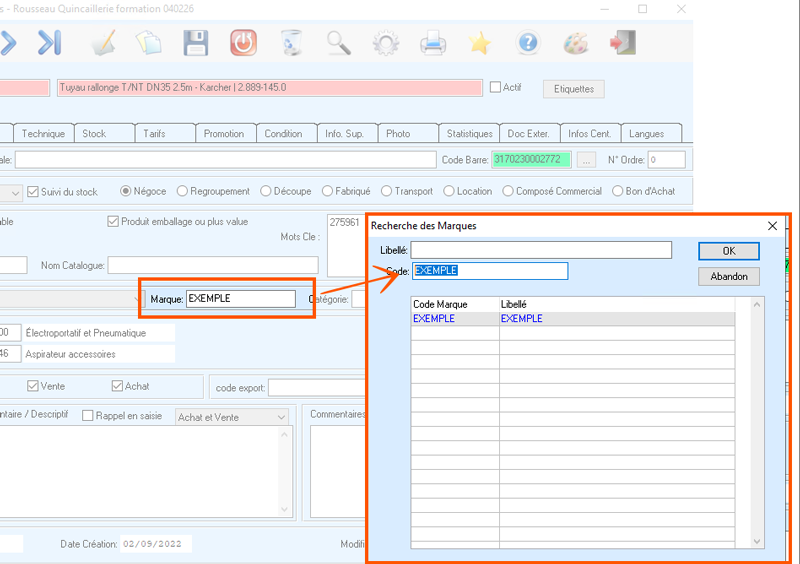This screenshot has height=564, width=800.
Task: Toggle the Vente checkbox
Action: (33, 386)
